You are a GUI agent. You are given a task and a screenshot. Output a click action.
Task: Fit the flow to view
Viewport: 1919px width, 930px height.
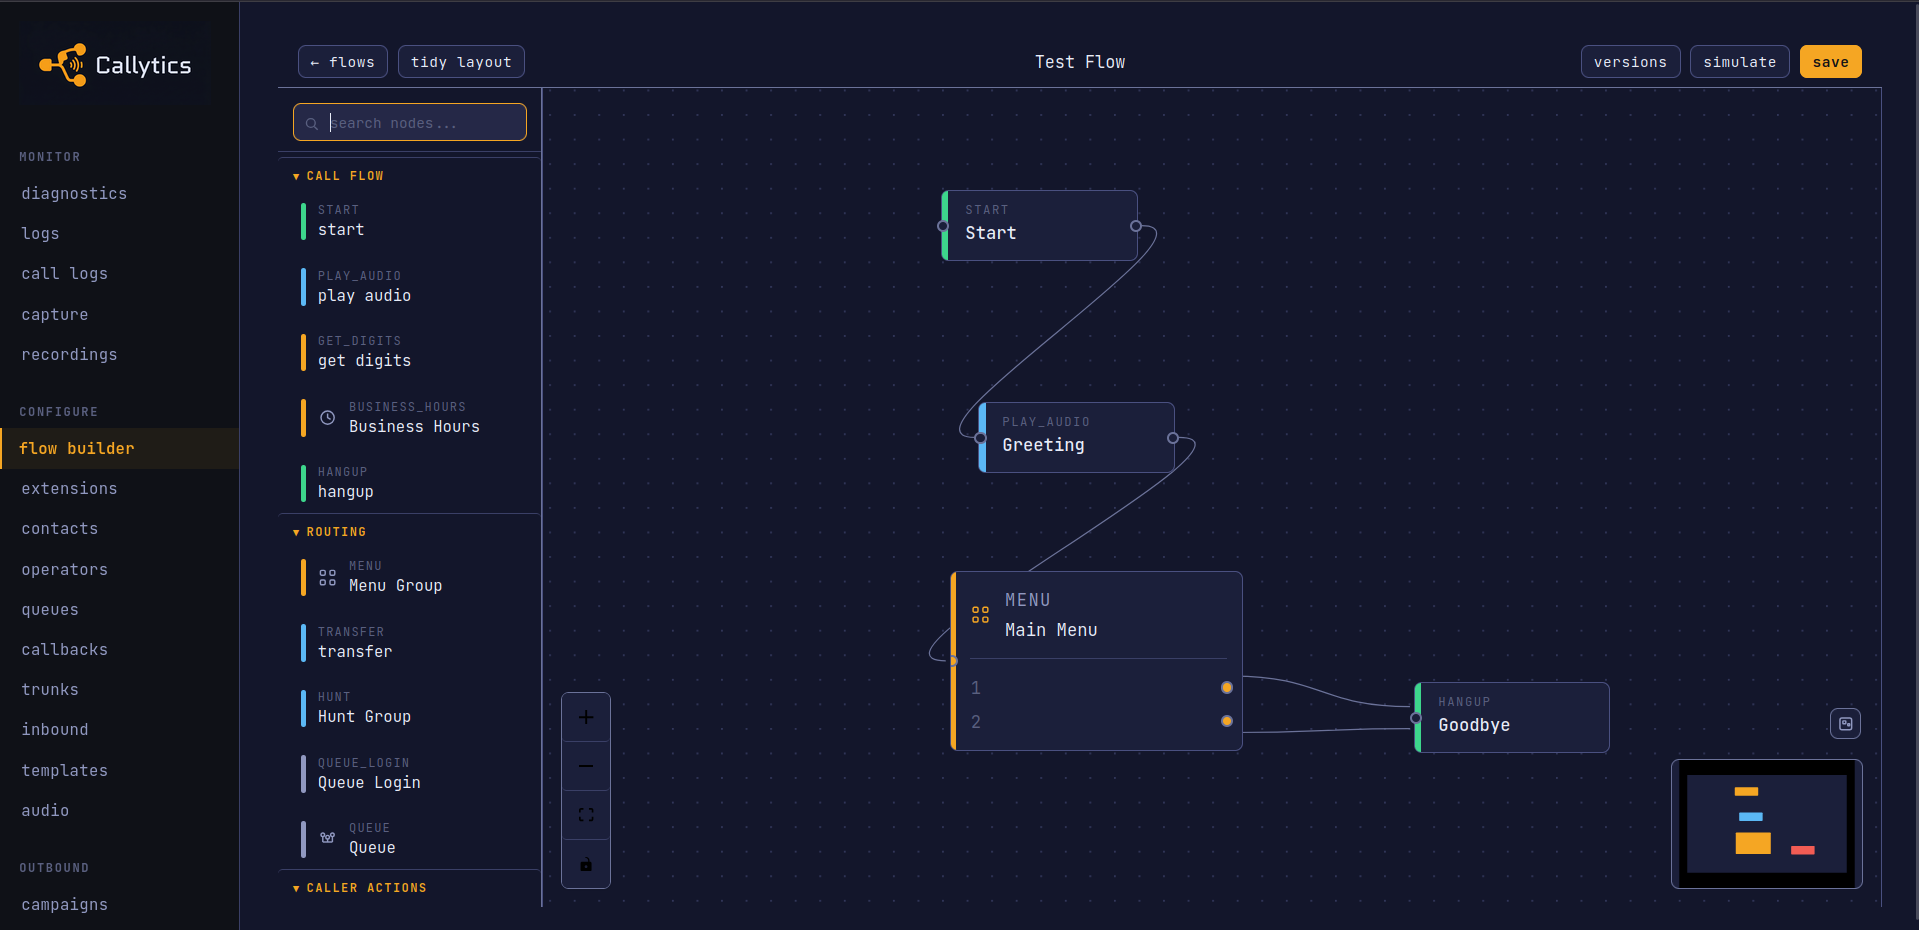(x=586, y=815)
